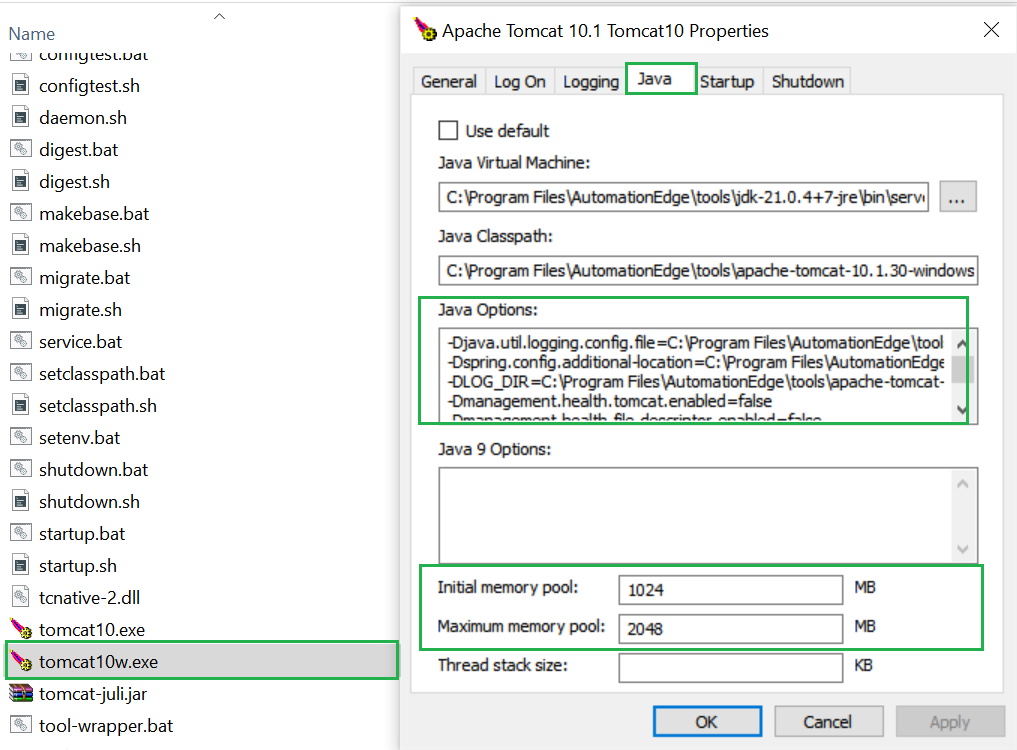Select the file name service.bat
This screenshot has height=750, width=1017.
pos(80,342)
